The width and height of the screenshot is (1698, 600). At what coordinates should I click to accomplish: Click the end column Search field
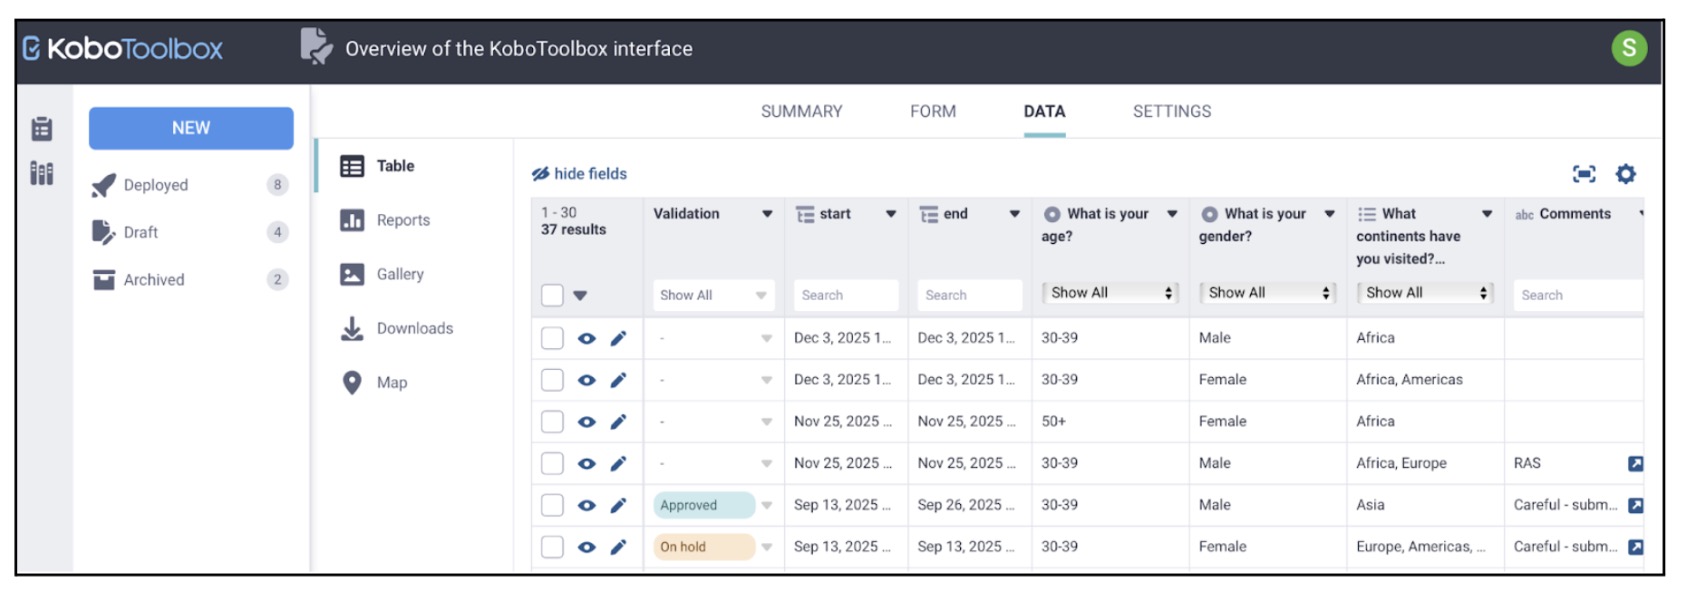point(970,295)
